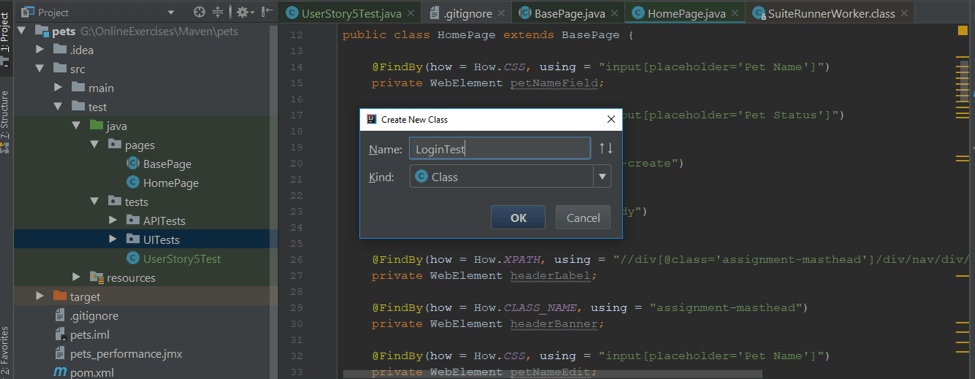This screenshot has width=975, height=379.
Task: Select the HomePage class in tree
Action: tap(170, 183)
